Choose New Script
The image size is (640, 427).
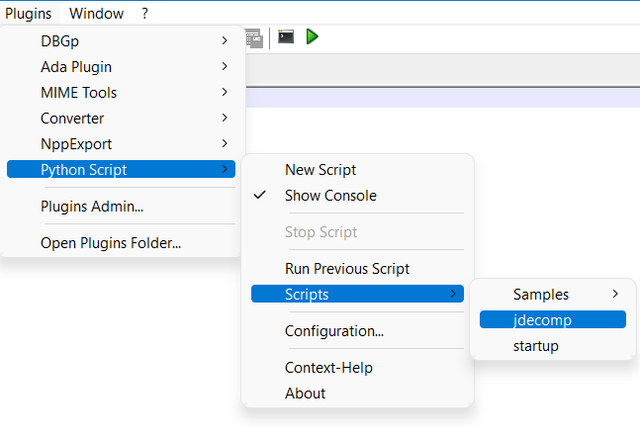coord(358,169)
